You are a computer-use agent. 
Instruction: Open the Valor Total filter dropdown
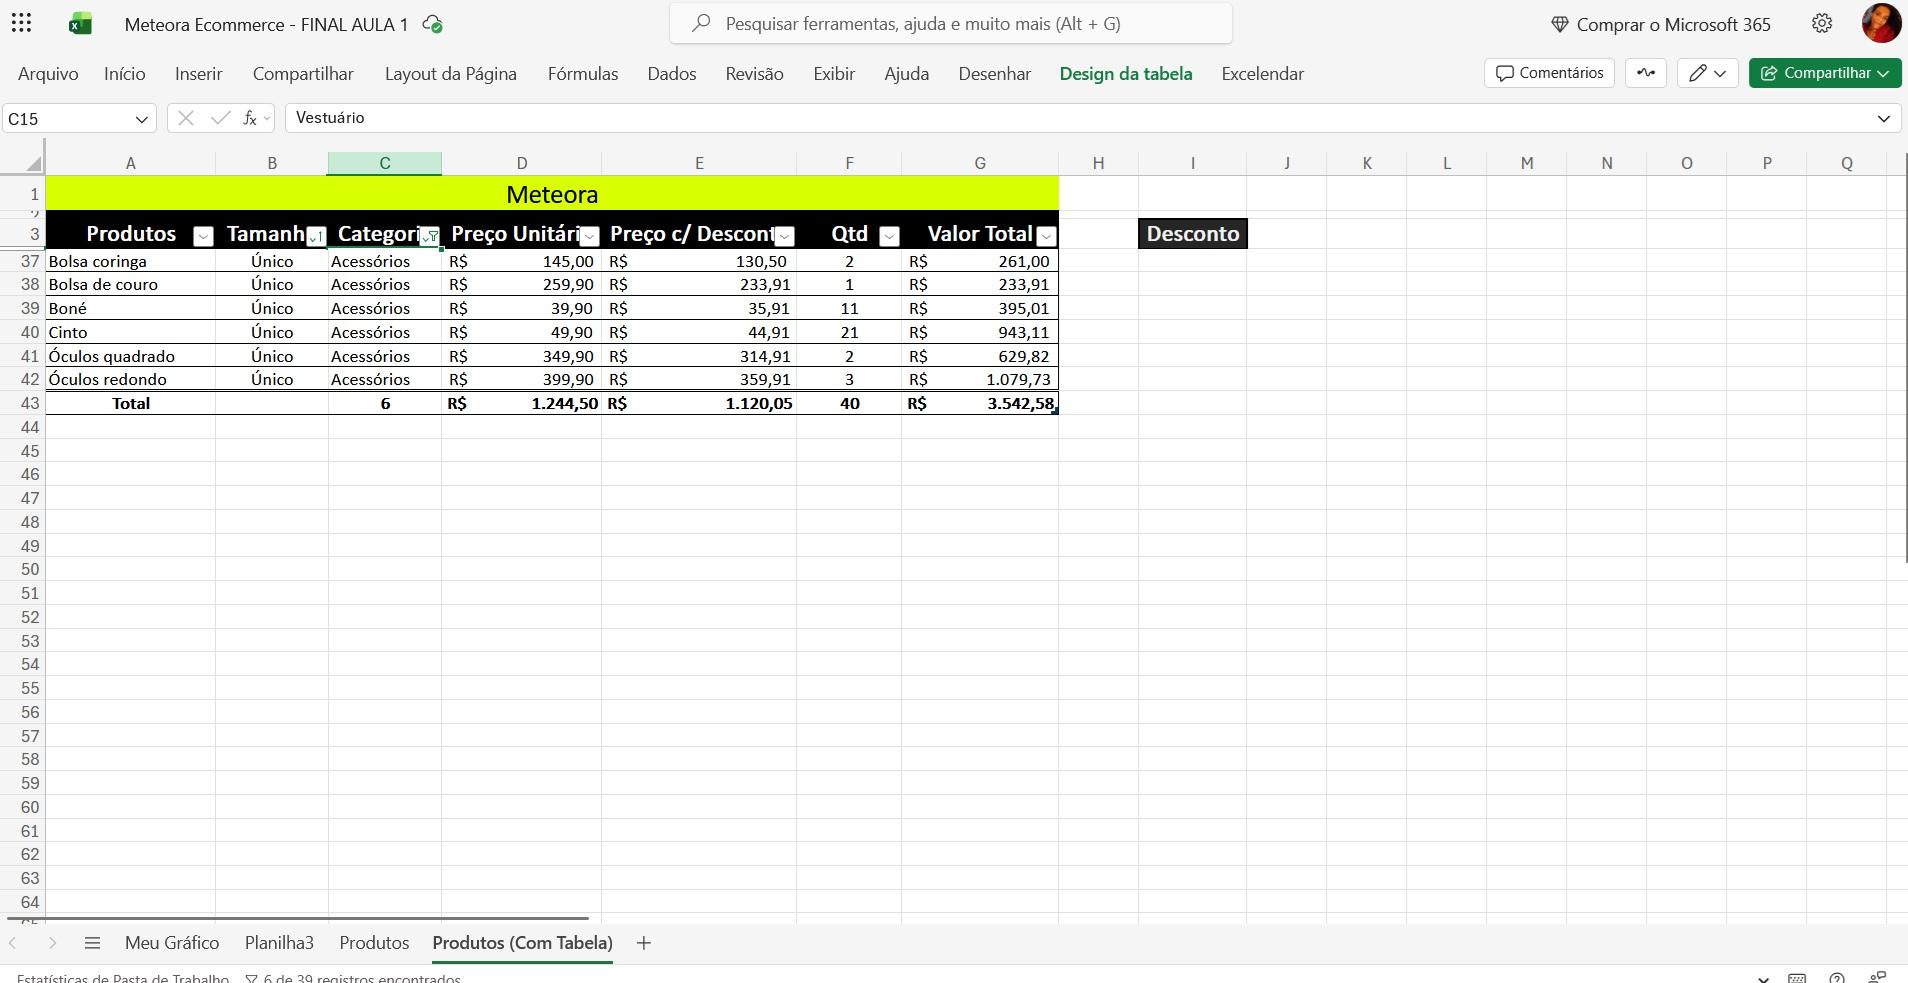[x=1047, y=236]
